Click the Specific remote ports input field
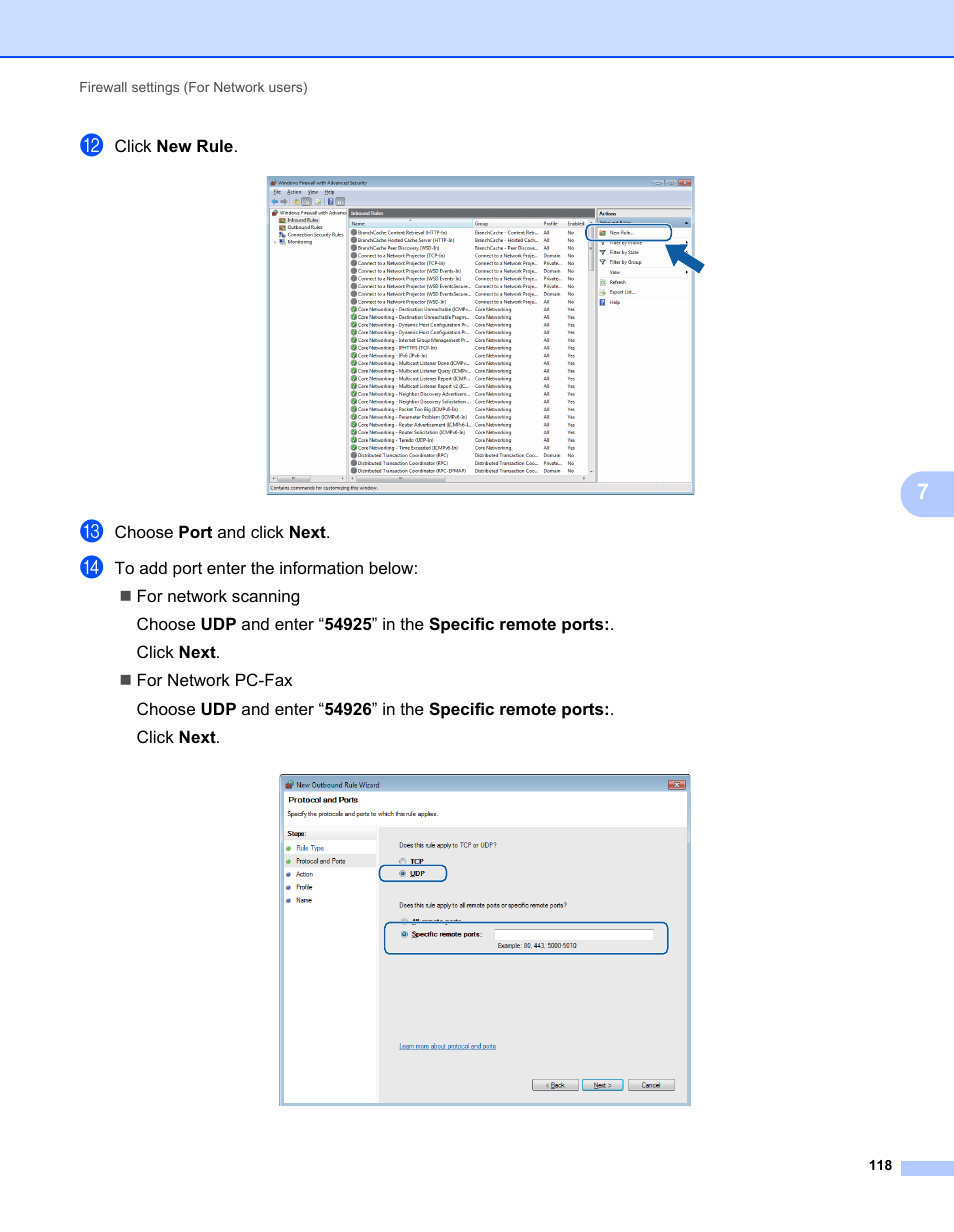Viewport: 954px width, 1232px height. [x=574, y=935]
